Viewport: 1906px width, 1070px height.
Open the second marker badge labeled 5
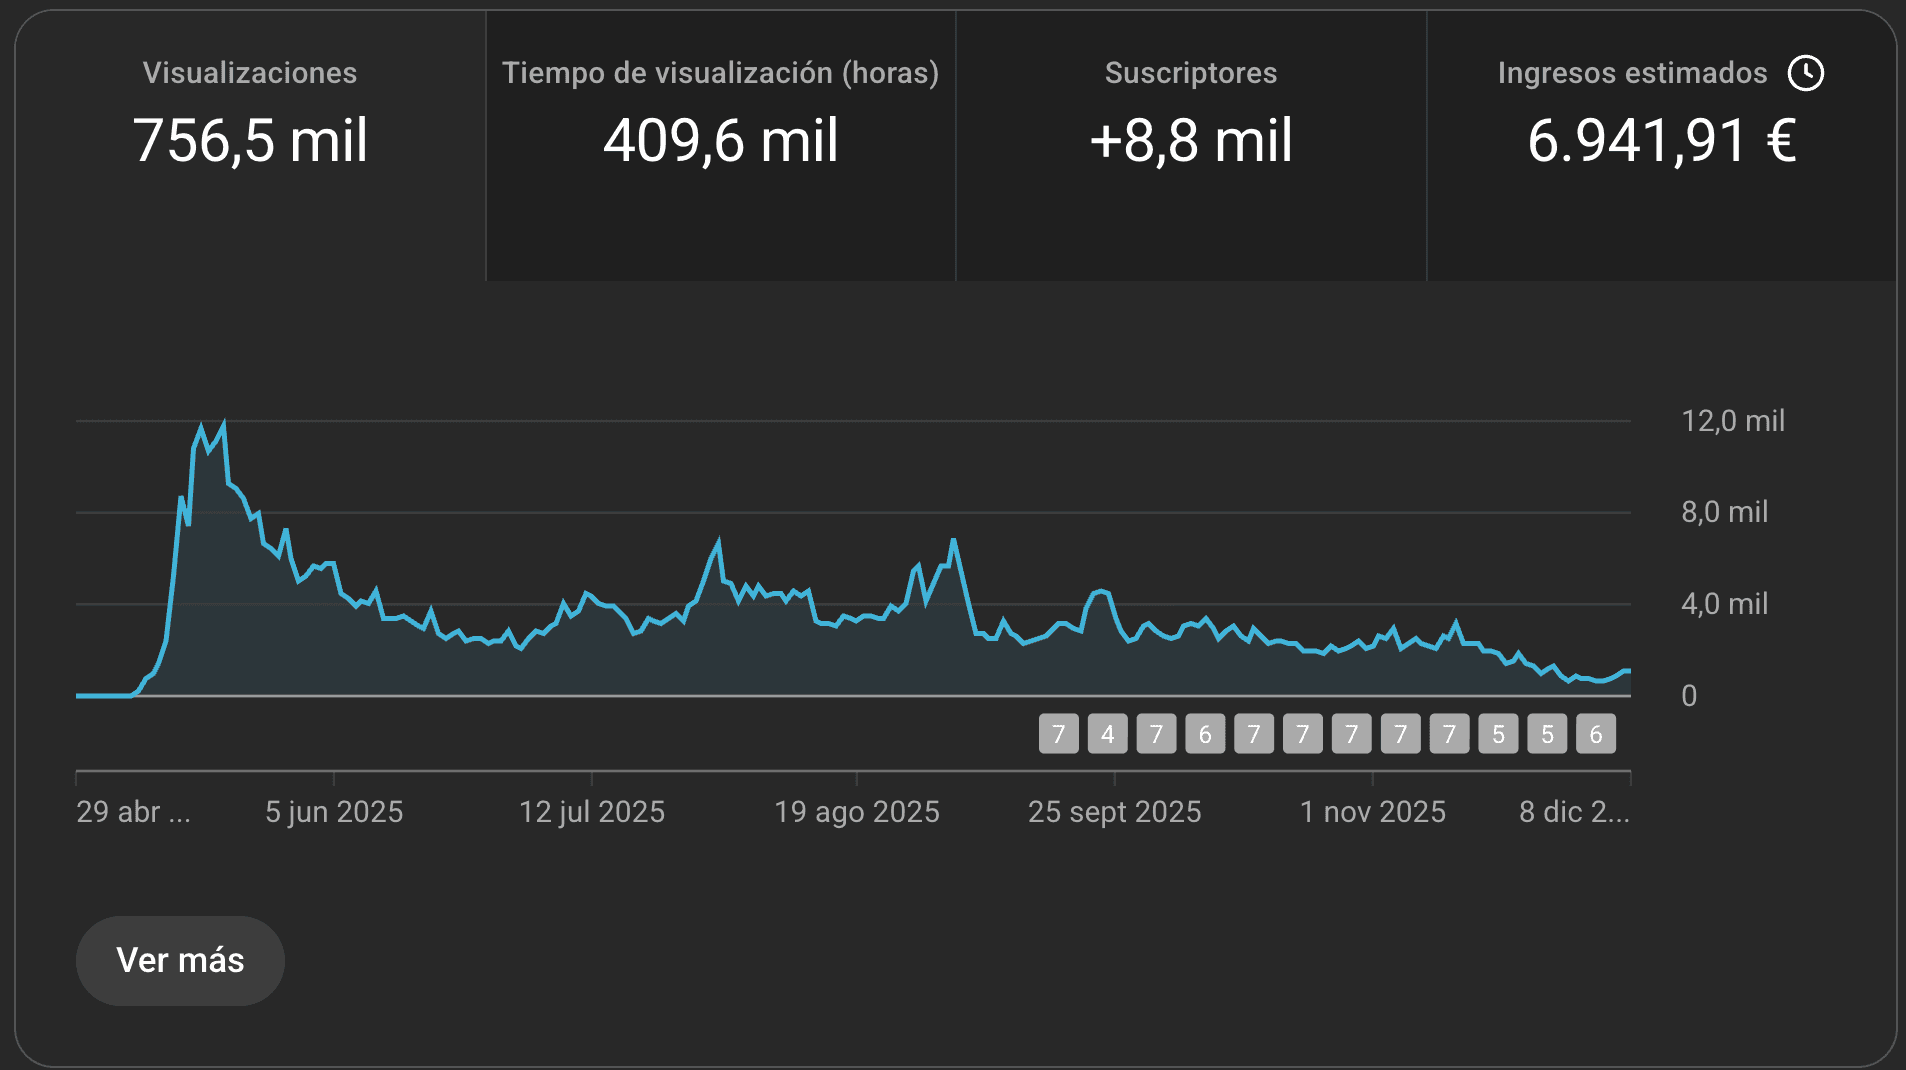point(1547,734)
